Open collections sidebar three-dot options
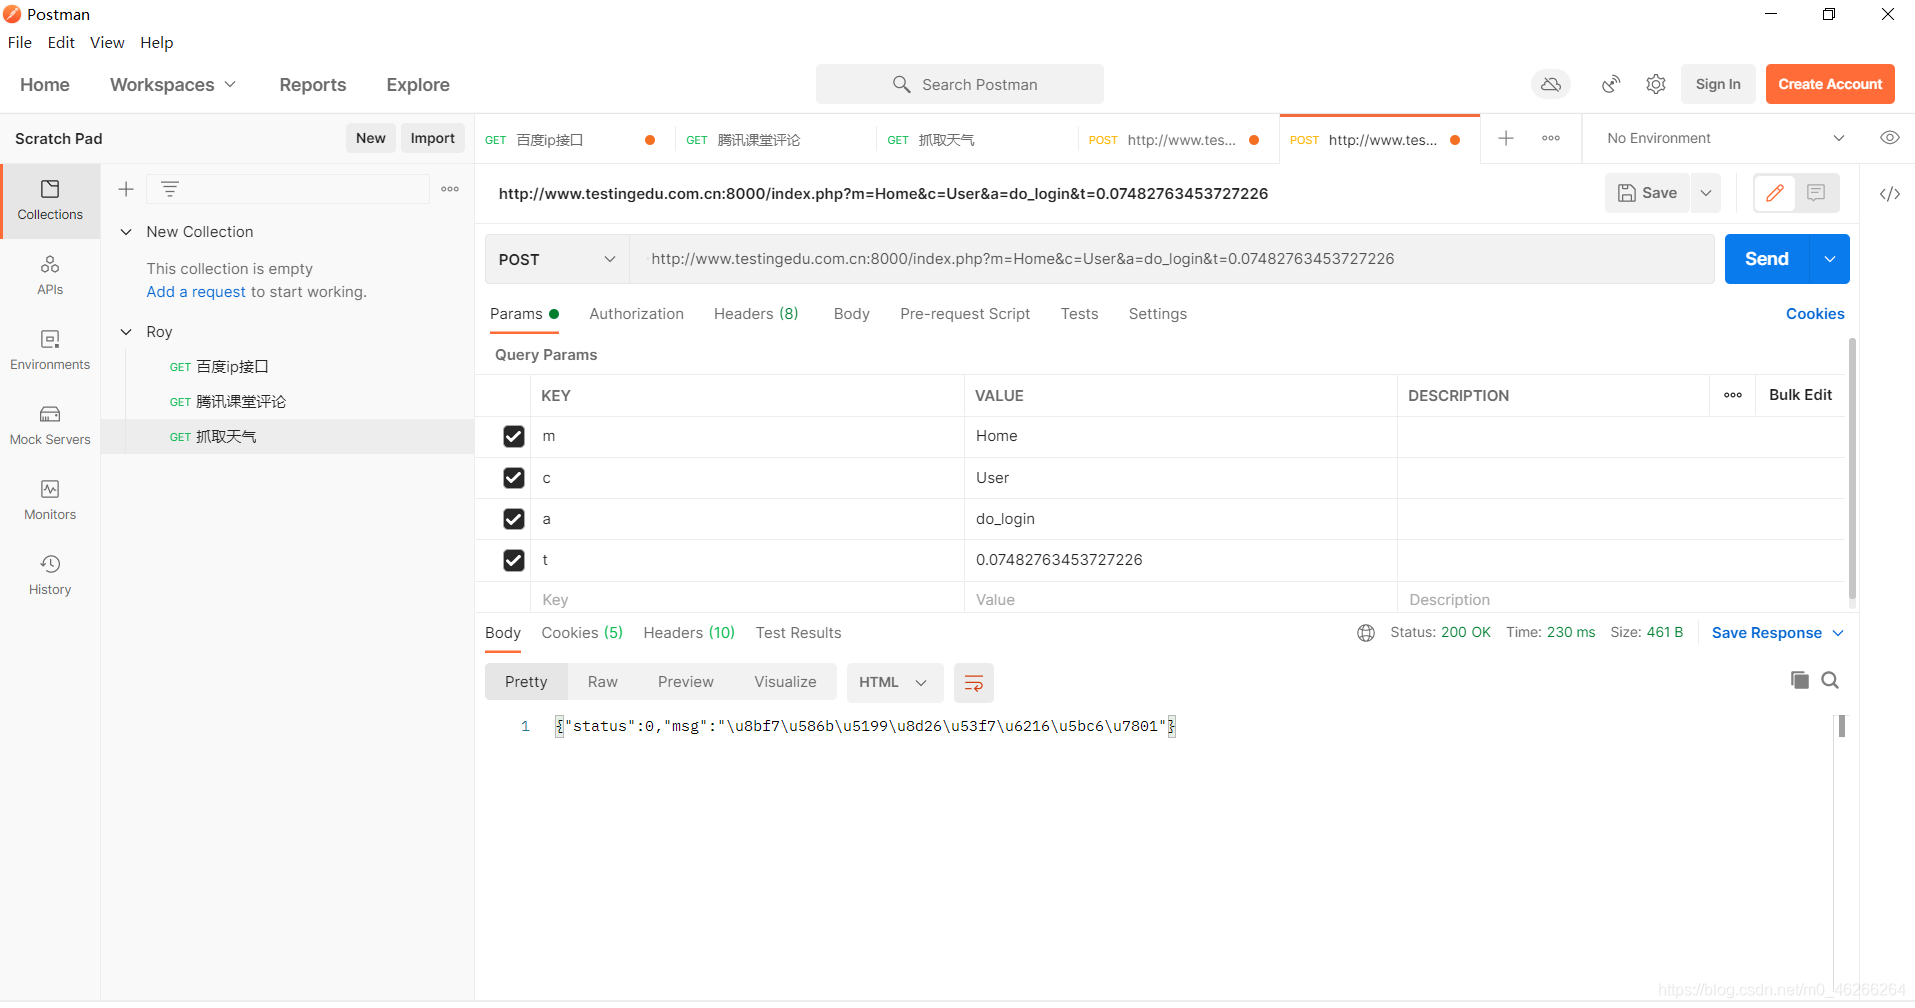This screenshot has width=1915, height=1008. pos(450,189)
